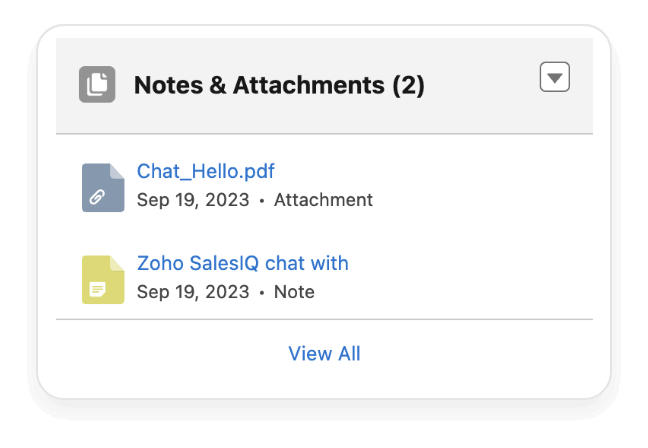
Task: Open the Notes & Attachments dropdown menu arrow
Action: 554,77
